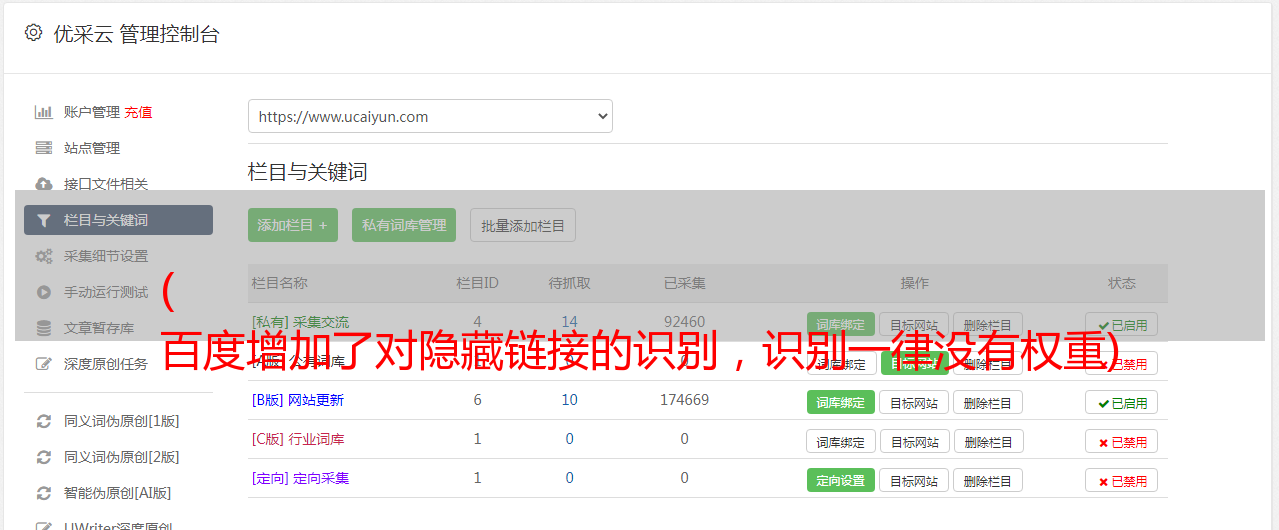Click the 栏目名称 column header
This screenshot has height=530, width=1279.
click(280, 283)
